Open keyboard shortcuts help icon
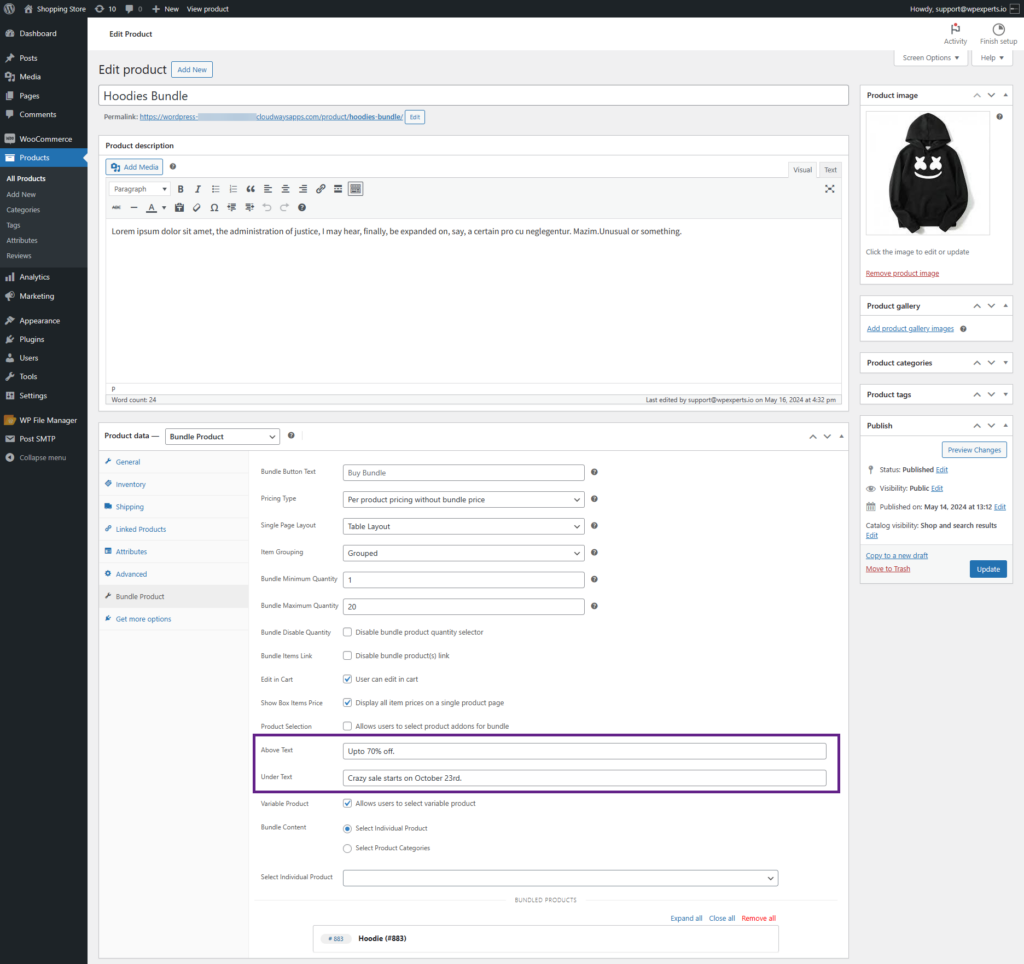The height and width of the screenshot is (964, 1024). point(302,208)
